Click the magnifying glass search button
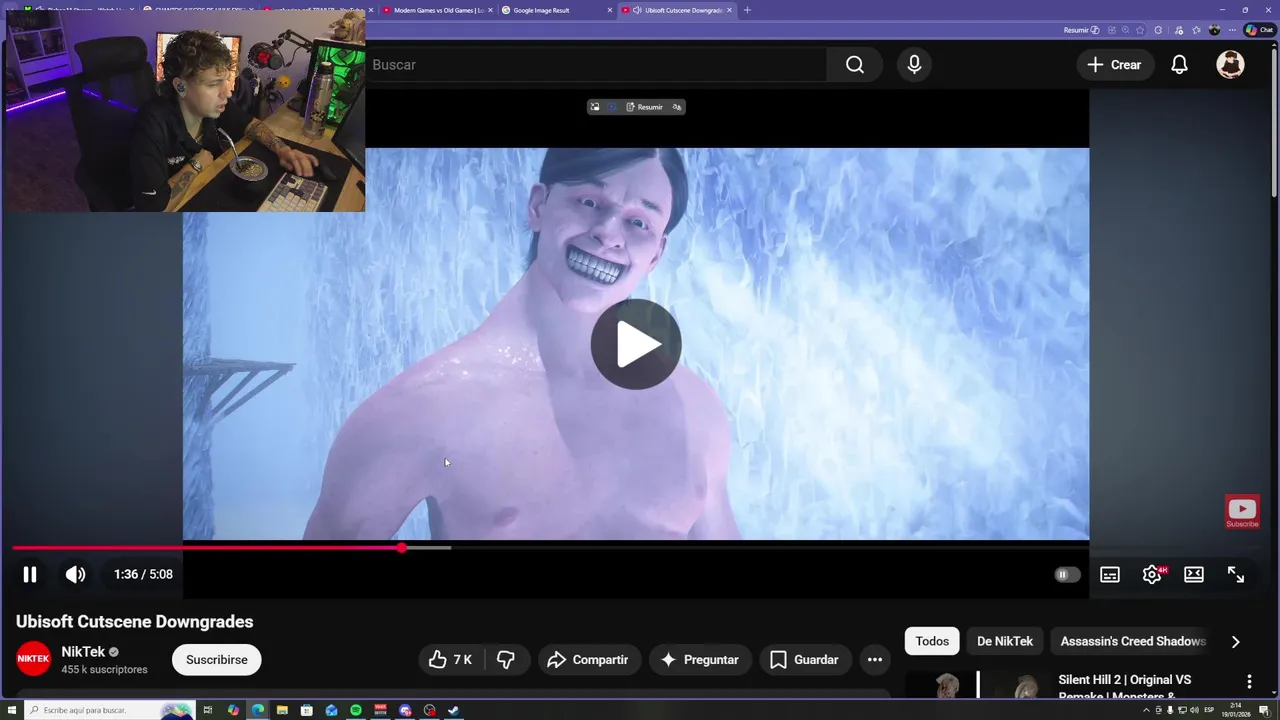 (854, 64)
